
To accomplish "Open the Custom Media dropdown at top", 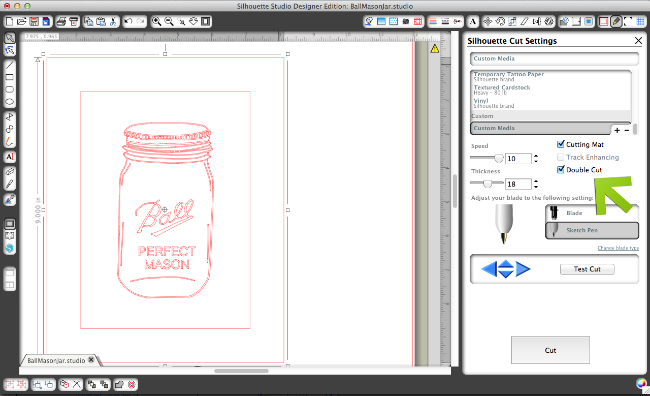I will (554, 58).
